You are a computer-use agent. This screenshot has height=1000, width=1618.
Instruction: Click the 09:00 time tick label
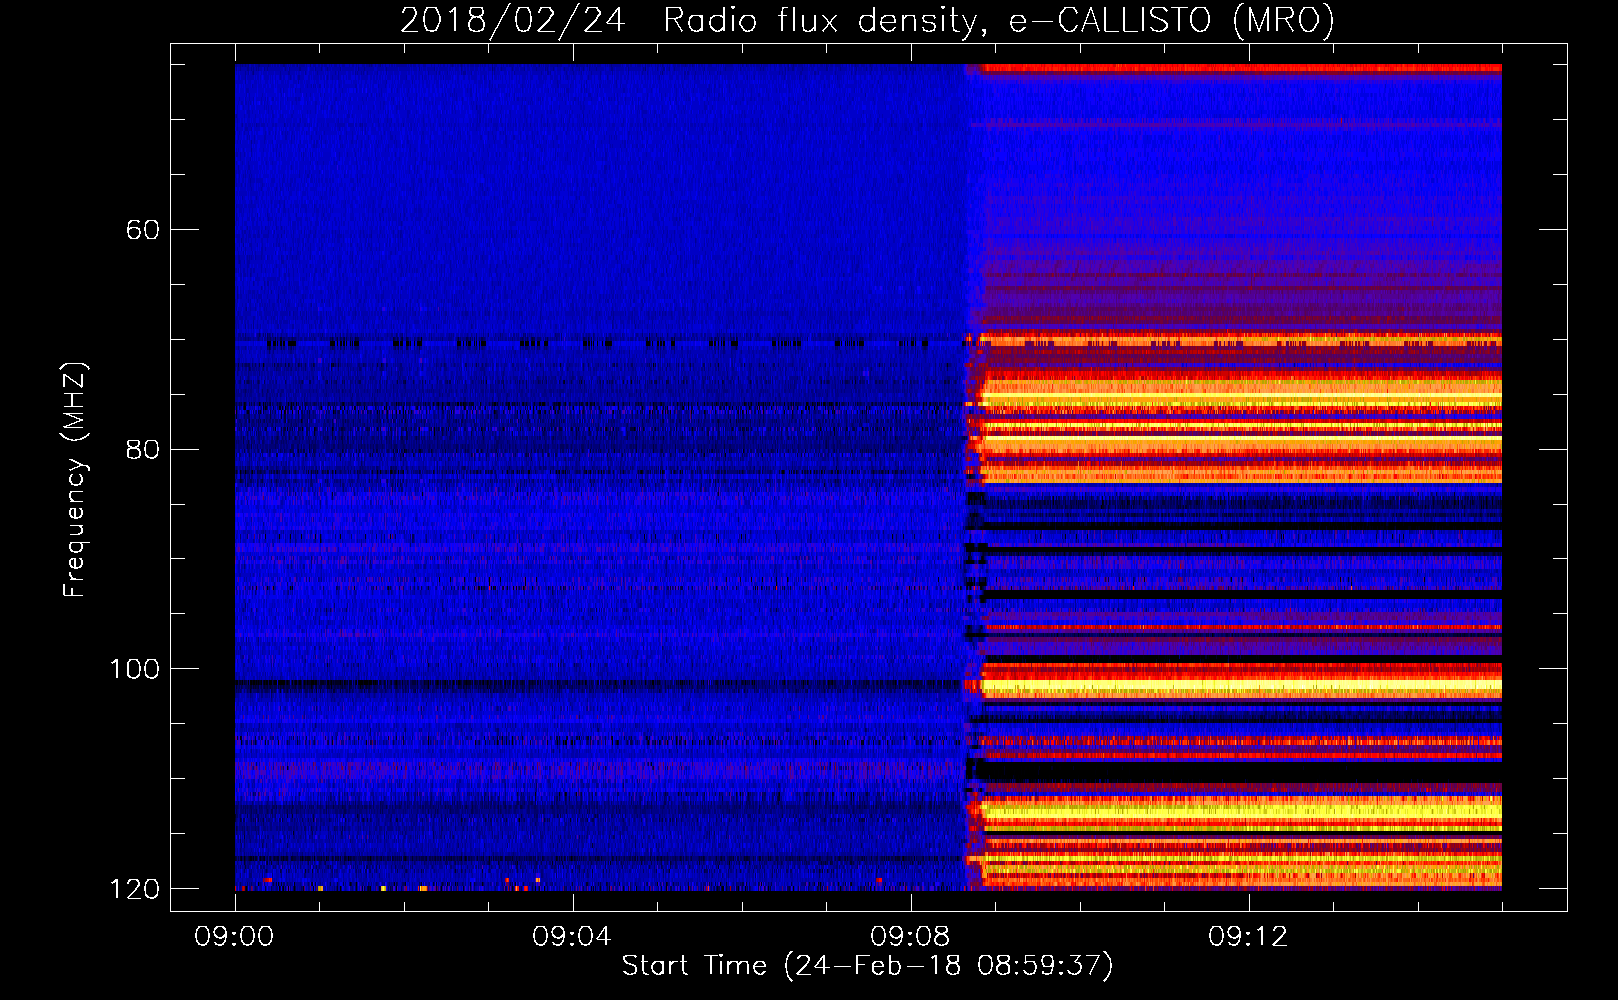[235, 937]
